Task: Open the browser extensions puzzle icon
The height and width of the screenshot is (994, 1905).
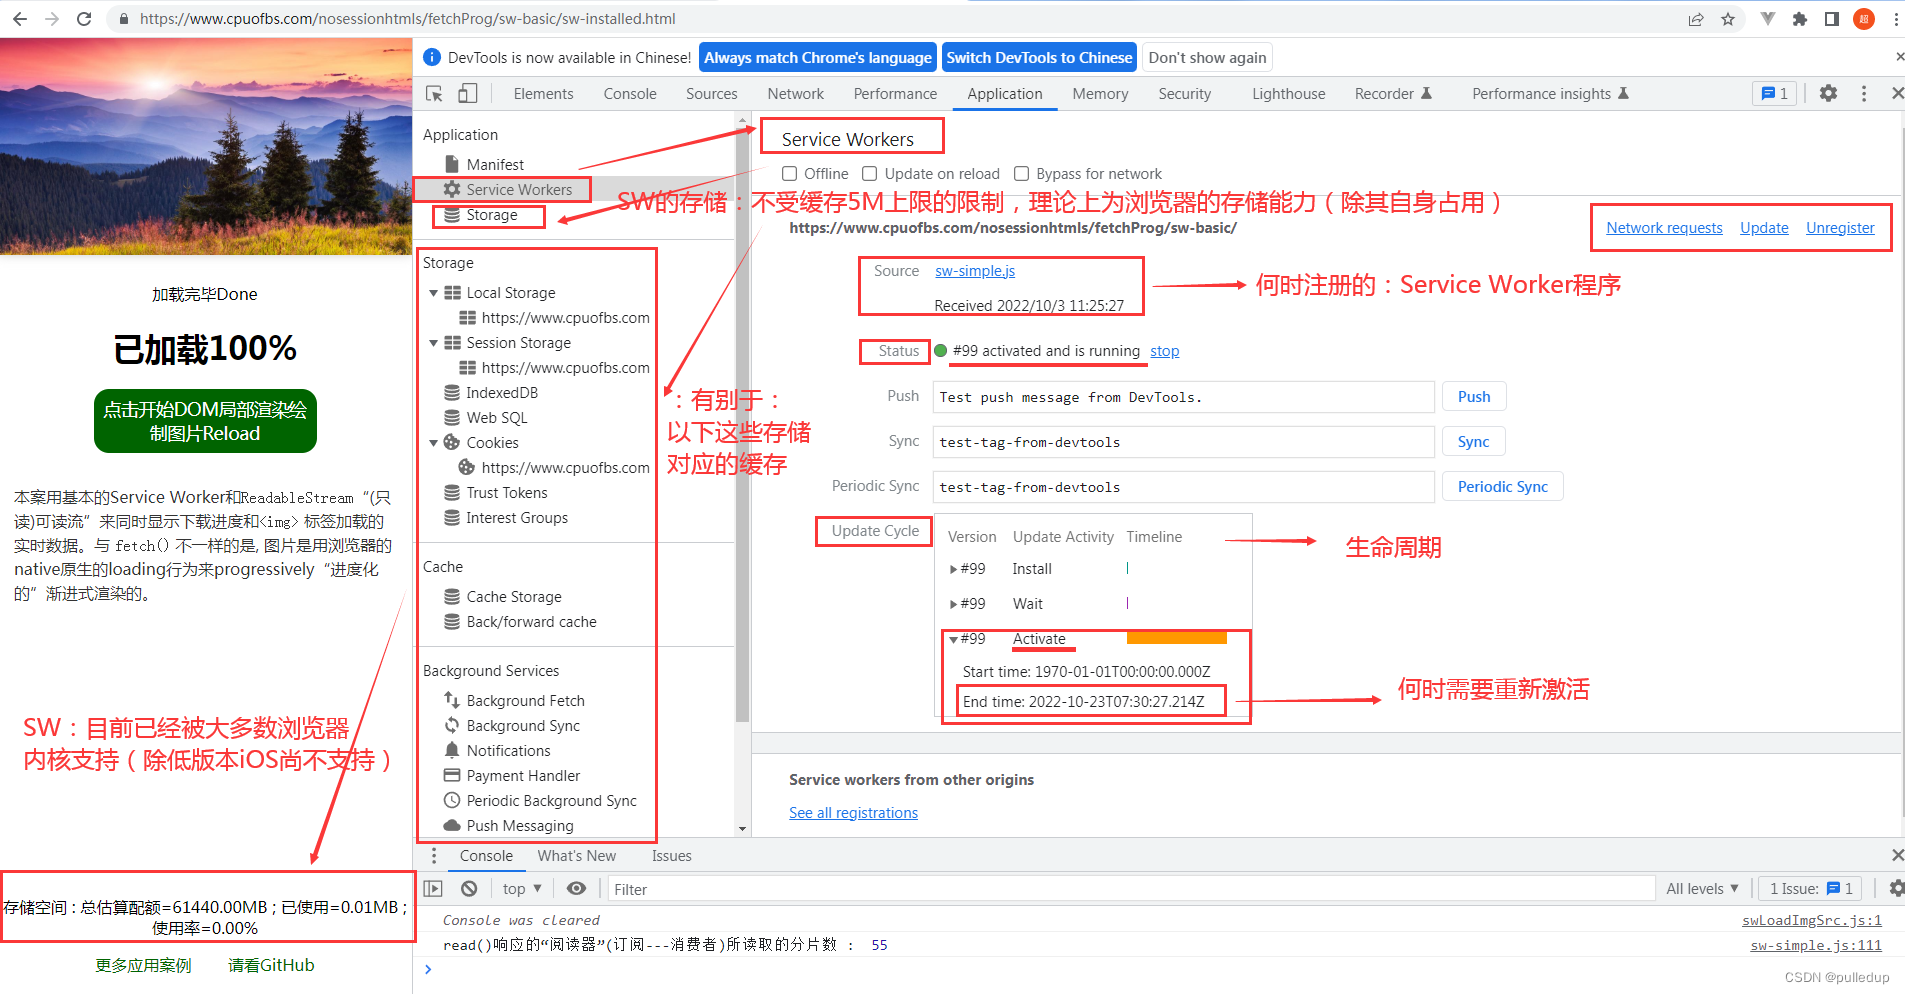Action: [x=1800, y=19]
